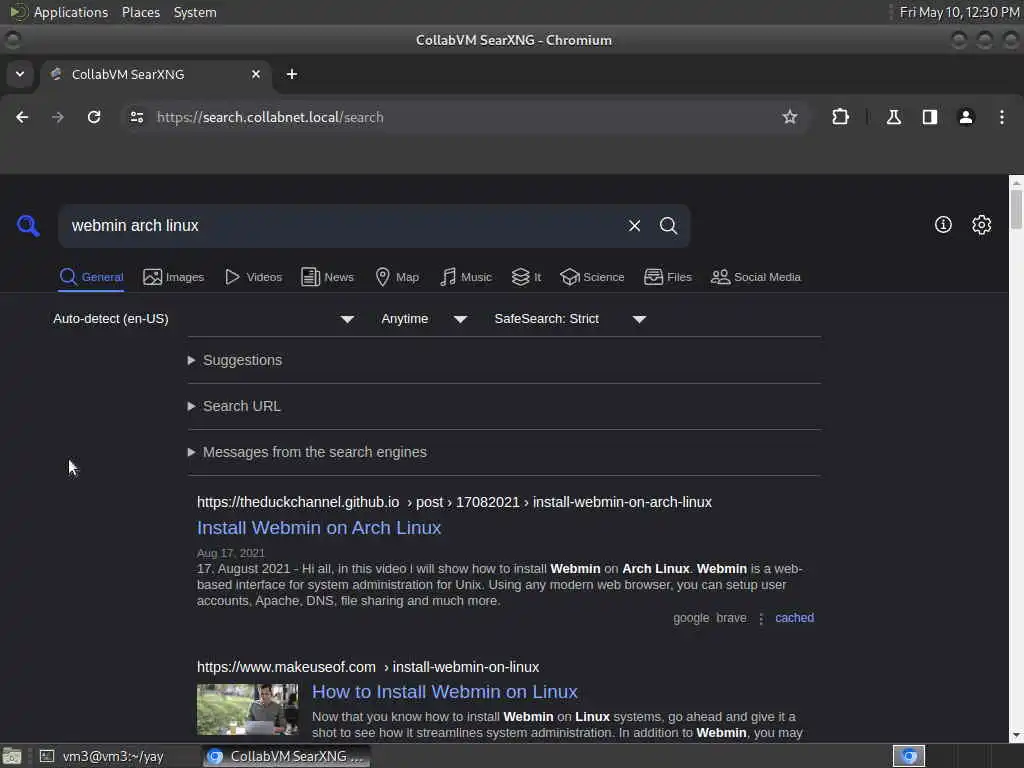The image size is (1024, 768).
Task: Open SearXNG preferences gear icon
Action: pos(981,225)
